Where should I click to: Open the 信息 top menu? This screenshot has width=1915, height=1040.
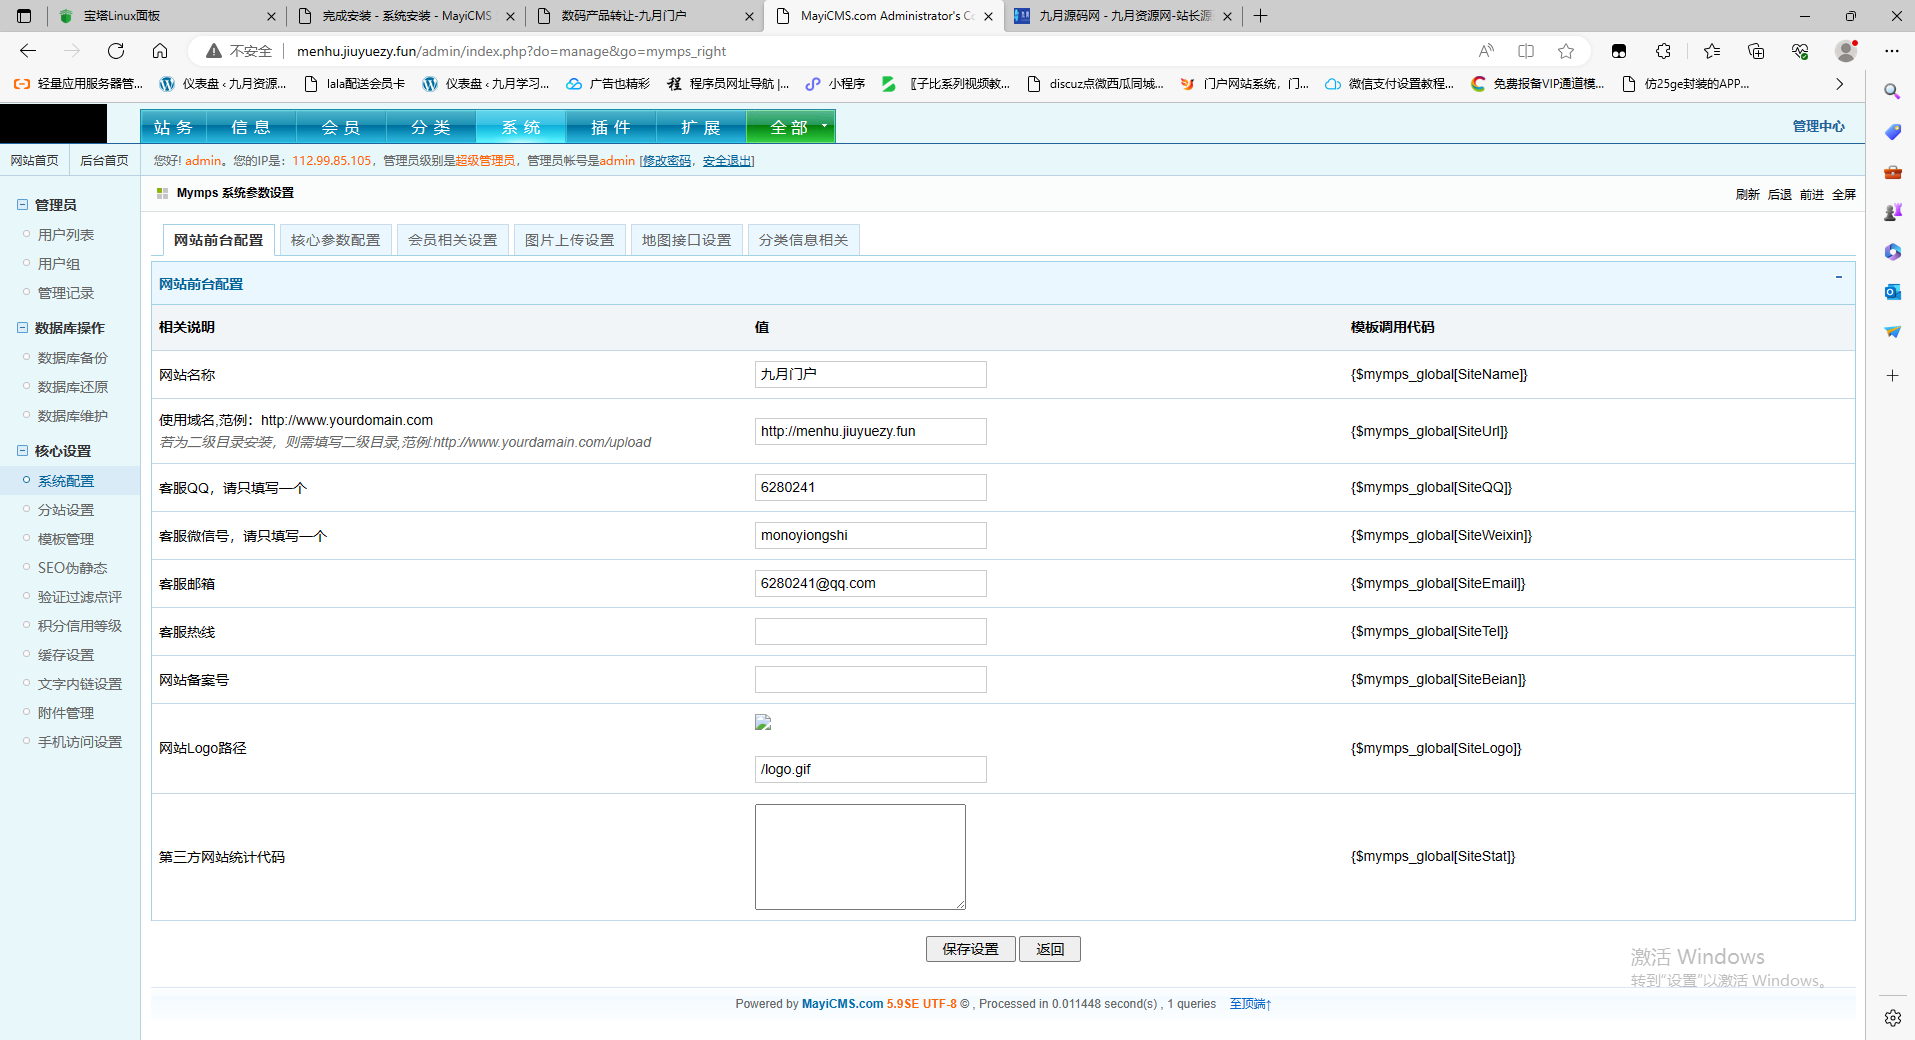(x=251, y=127)
